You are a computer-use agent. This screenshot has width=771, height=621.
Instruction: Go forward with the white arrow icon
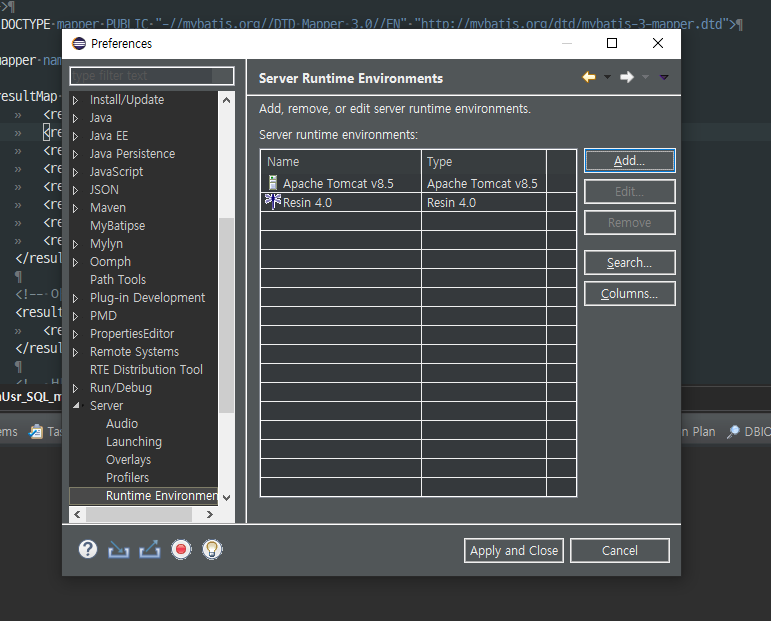(627, 78)
